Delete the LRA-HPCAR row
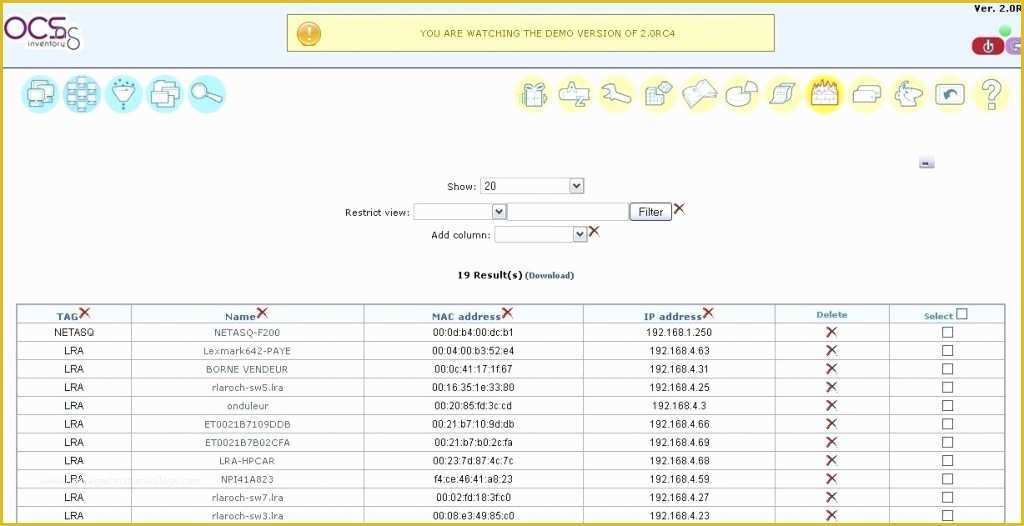 click(831, 460)
